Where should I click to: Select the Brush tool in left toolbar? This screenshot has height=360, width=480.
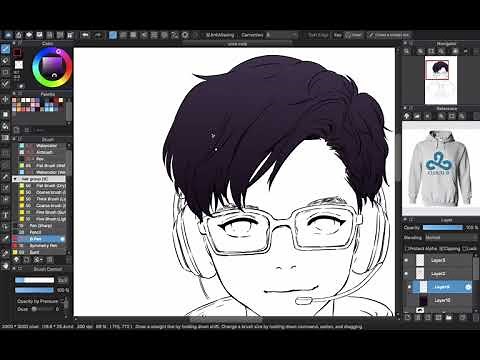(5, 49)
